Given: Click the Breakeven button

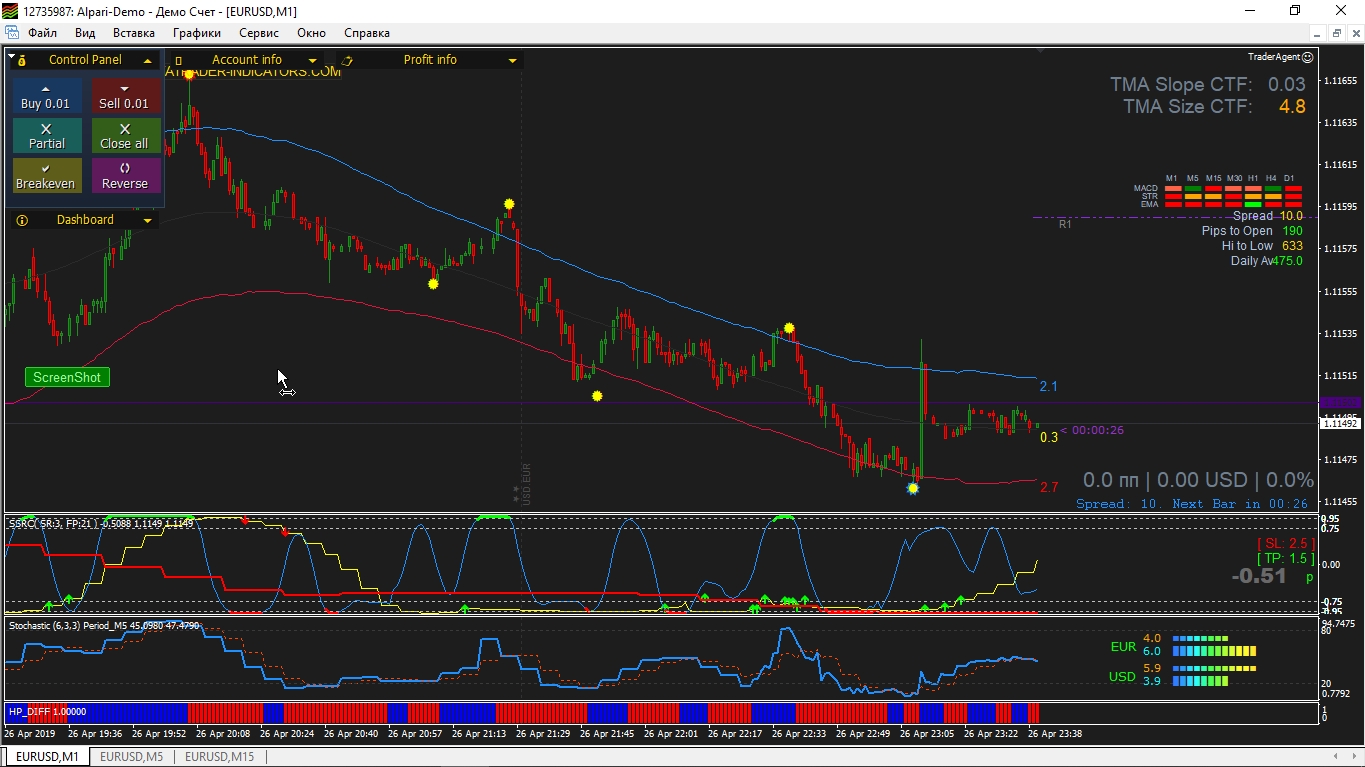Looking at the screenshot, I should pos(46,177).
